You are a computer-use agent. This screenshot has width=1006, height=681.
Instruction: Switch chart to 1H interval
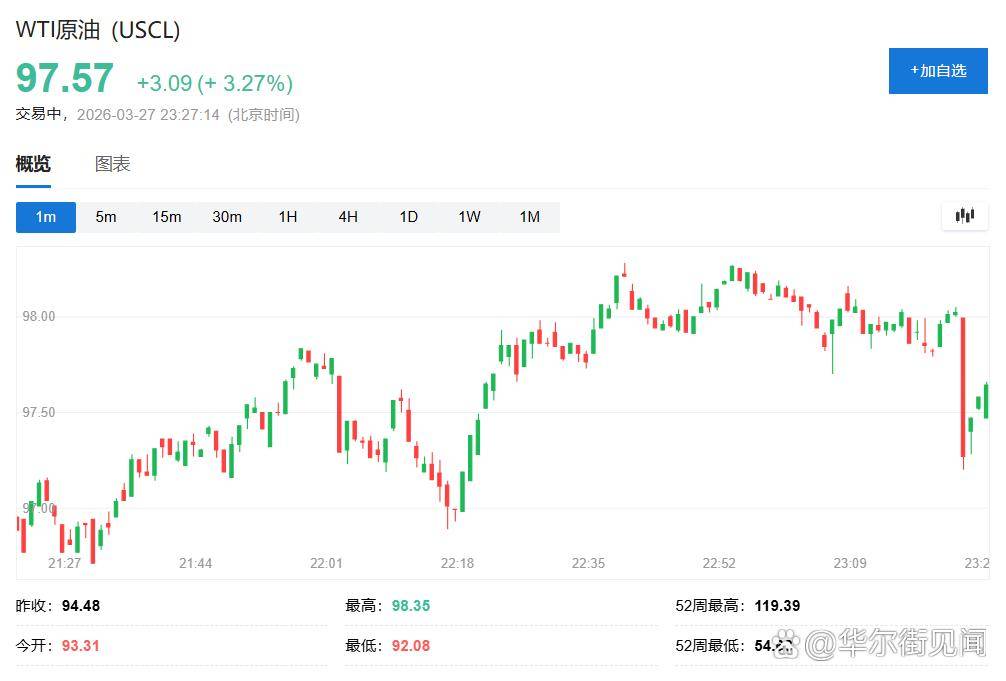[288, 217]
